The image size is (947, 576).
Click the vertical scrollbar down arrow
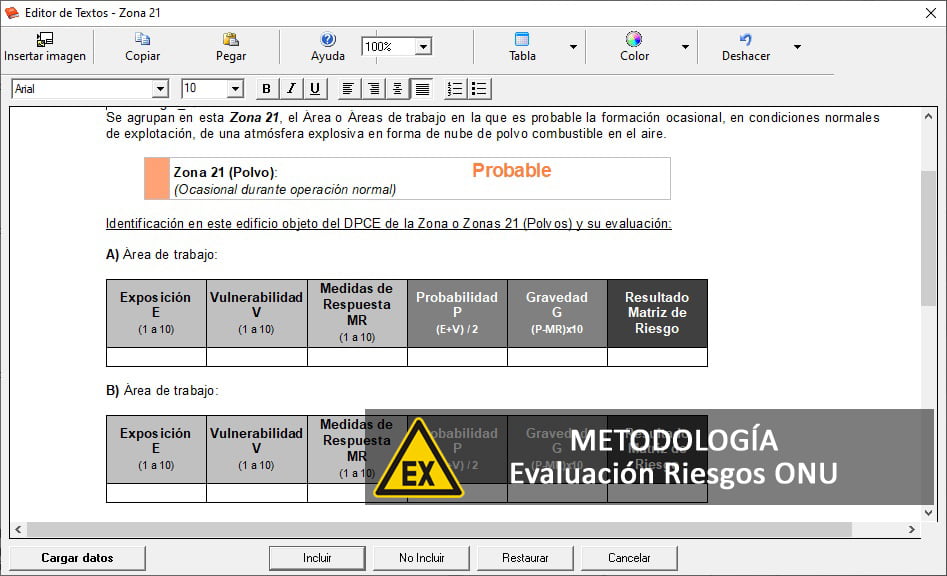(x=928, y=513)
